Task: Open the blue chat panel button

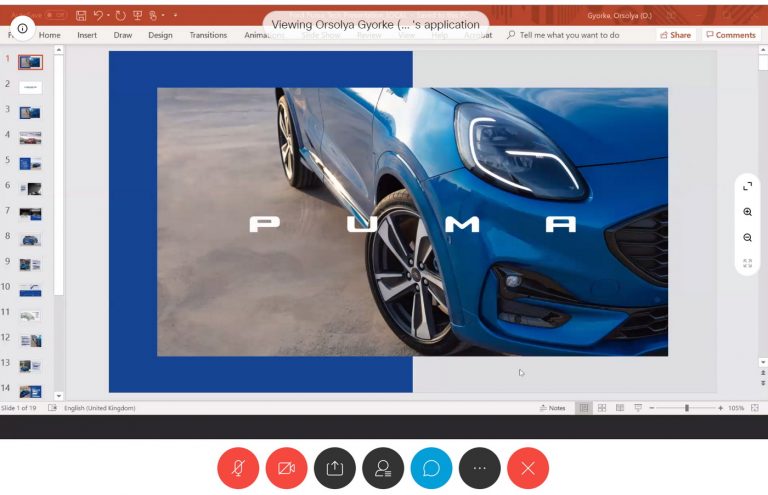Action: pyautogui.click(x=431, y=468)
